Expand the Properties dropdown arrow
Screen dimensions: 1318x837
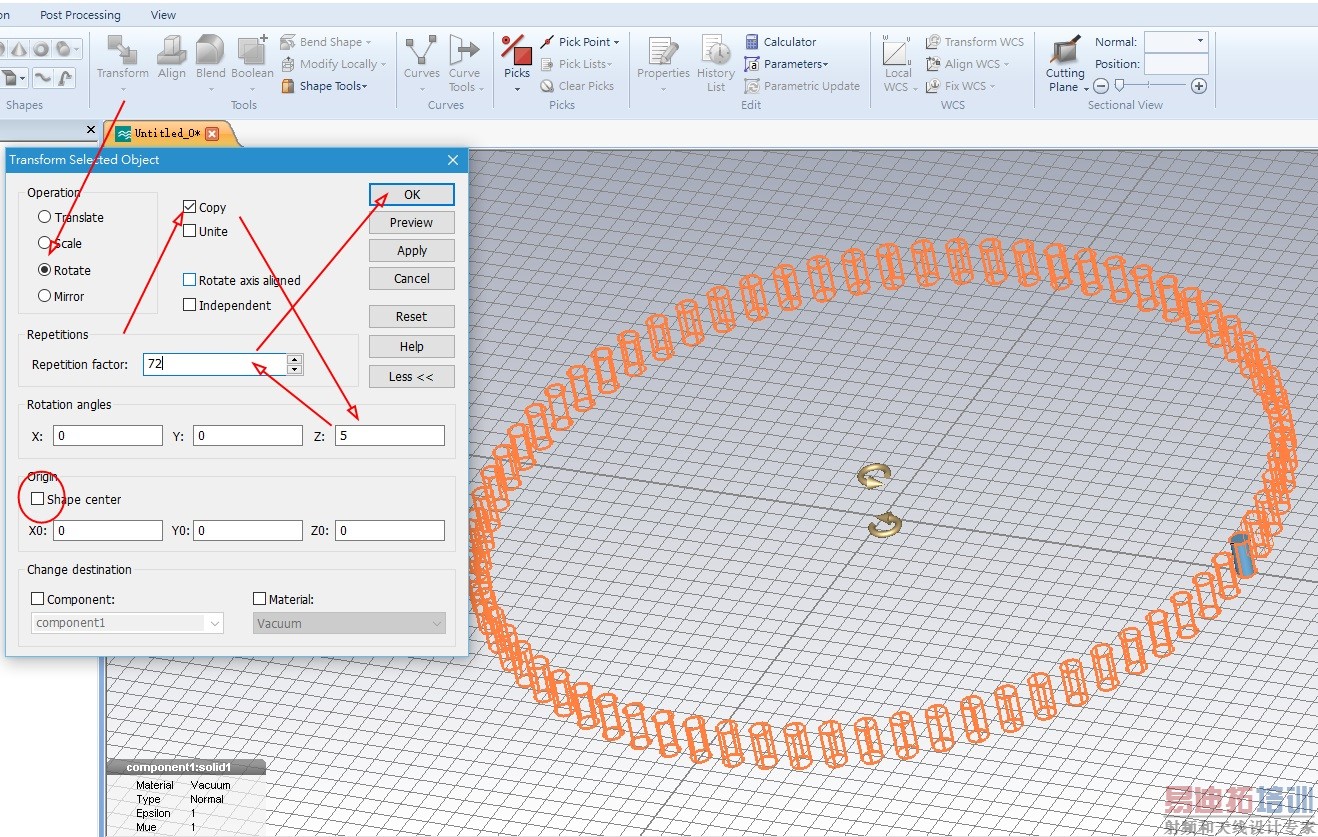663,89
